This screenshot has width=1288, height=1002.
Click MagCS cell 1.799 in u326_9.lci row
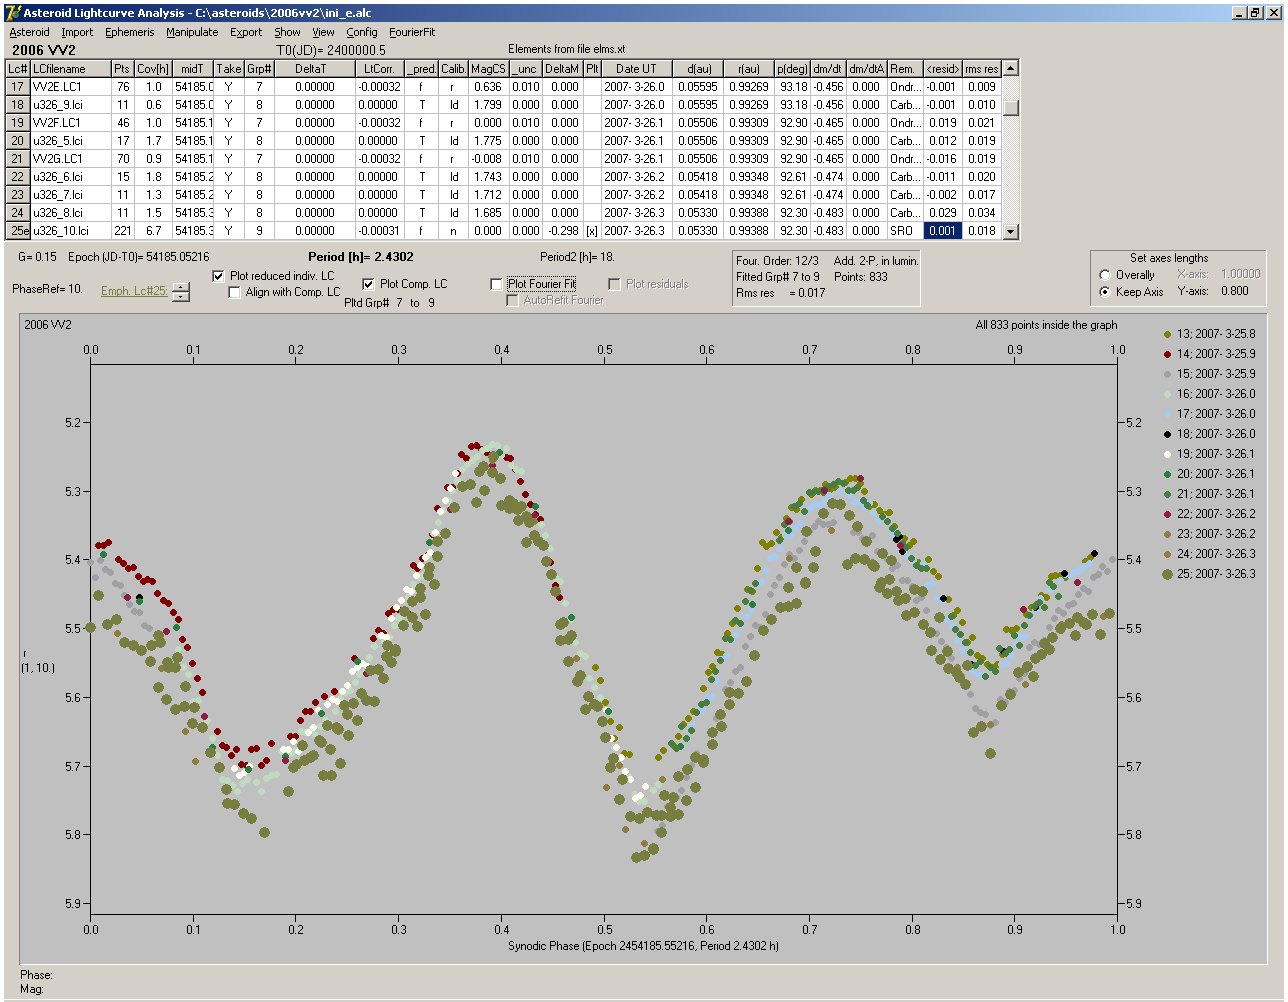(x=488, y=105)
